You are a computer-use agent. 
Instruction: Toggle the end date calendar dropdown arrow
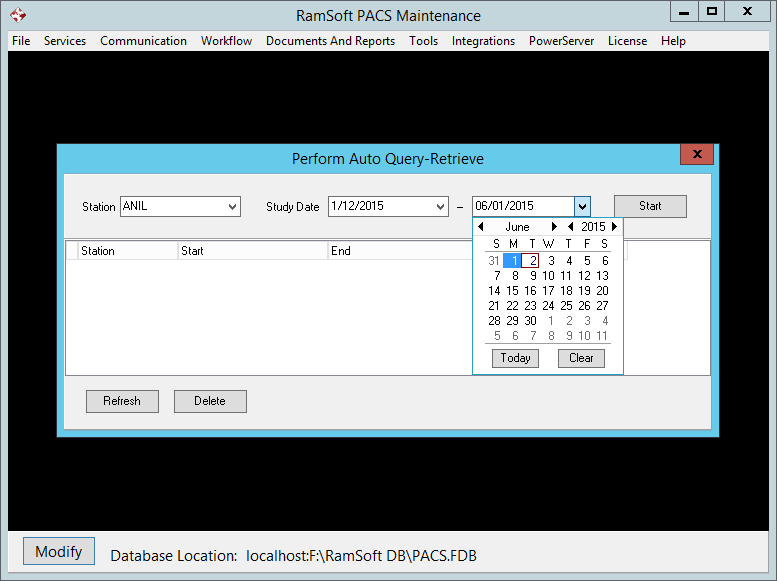pos(583,207)
